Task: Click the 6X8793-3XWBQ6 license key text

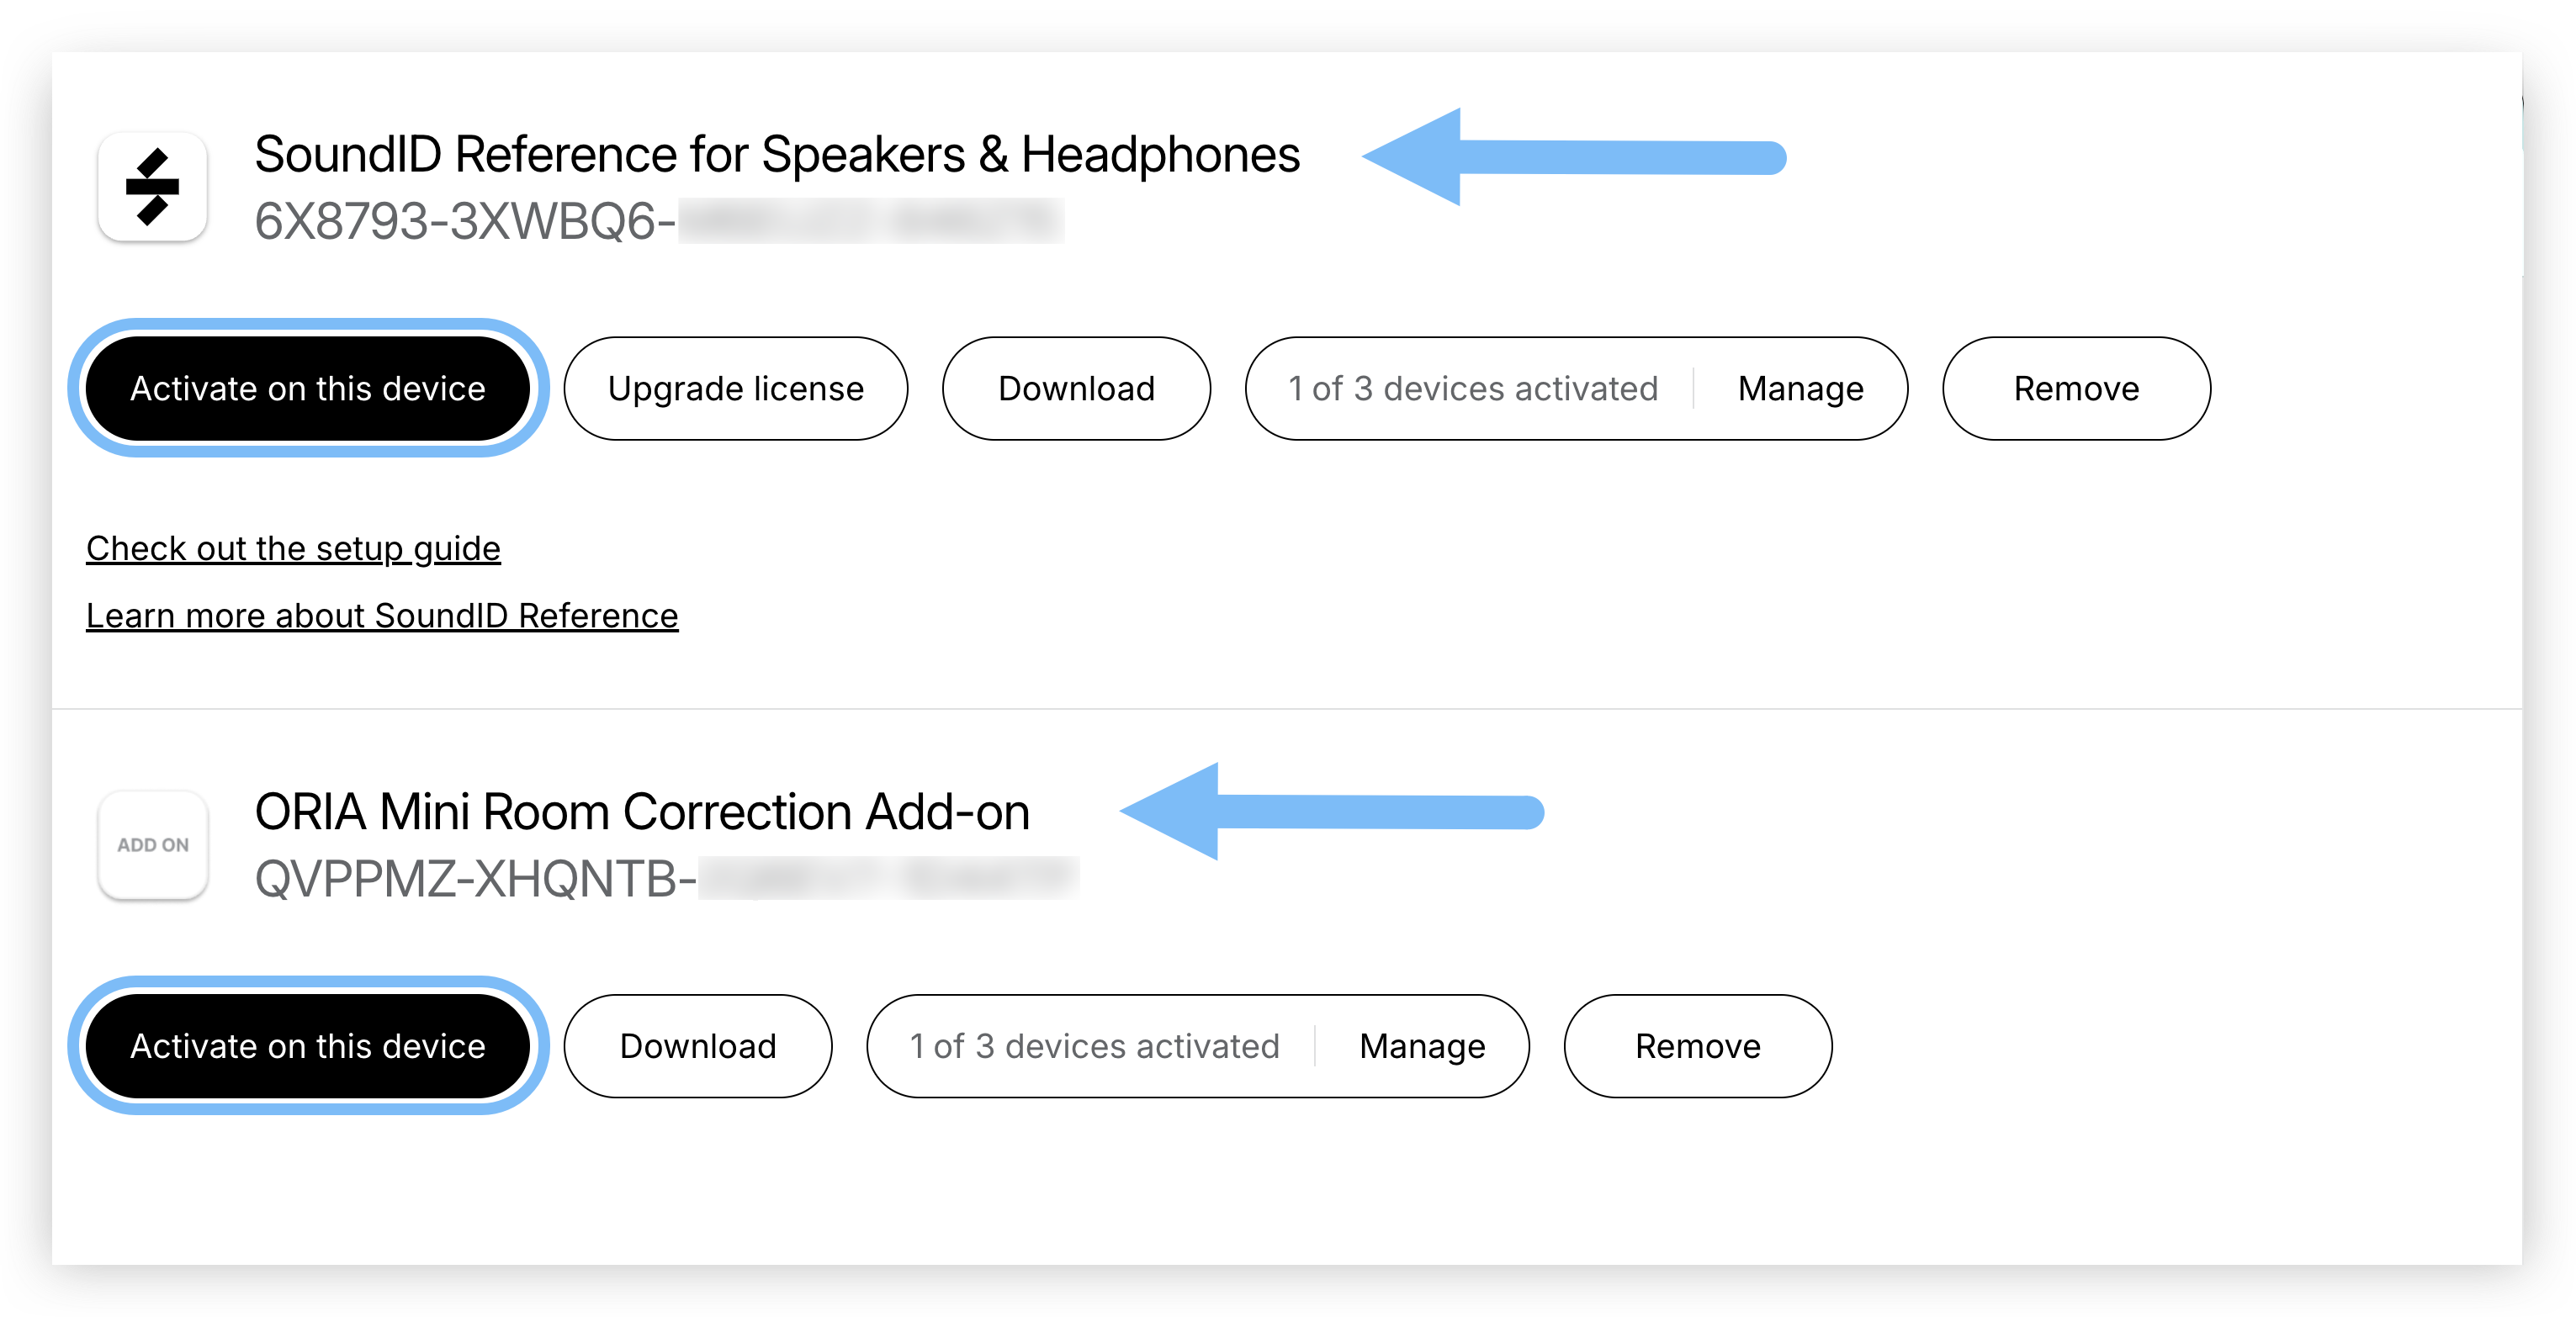Action: (x=464, y=221)
